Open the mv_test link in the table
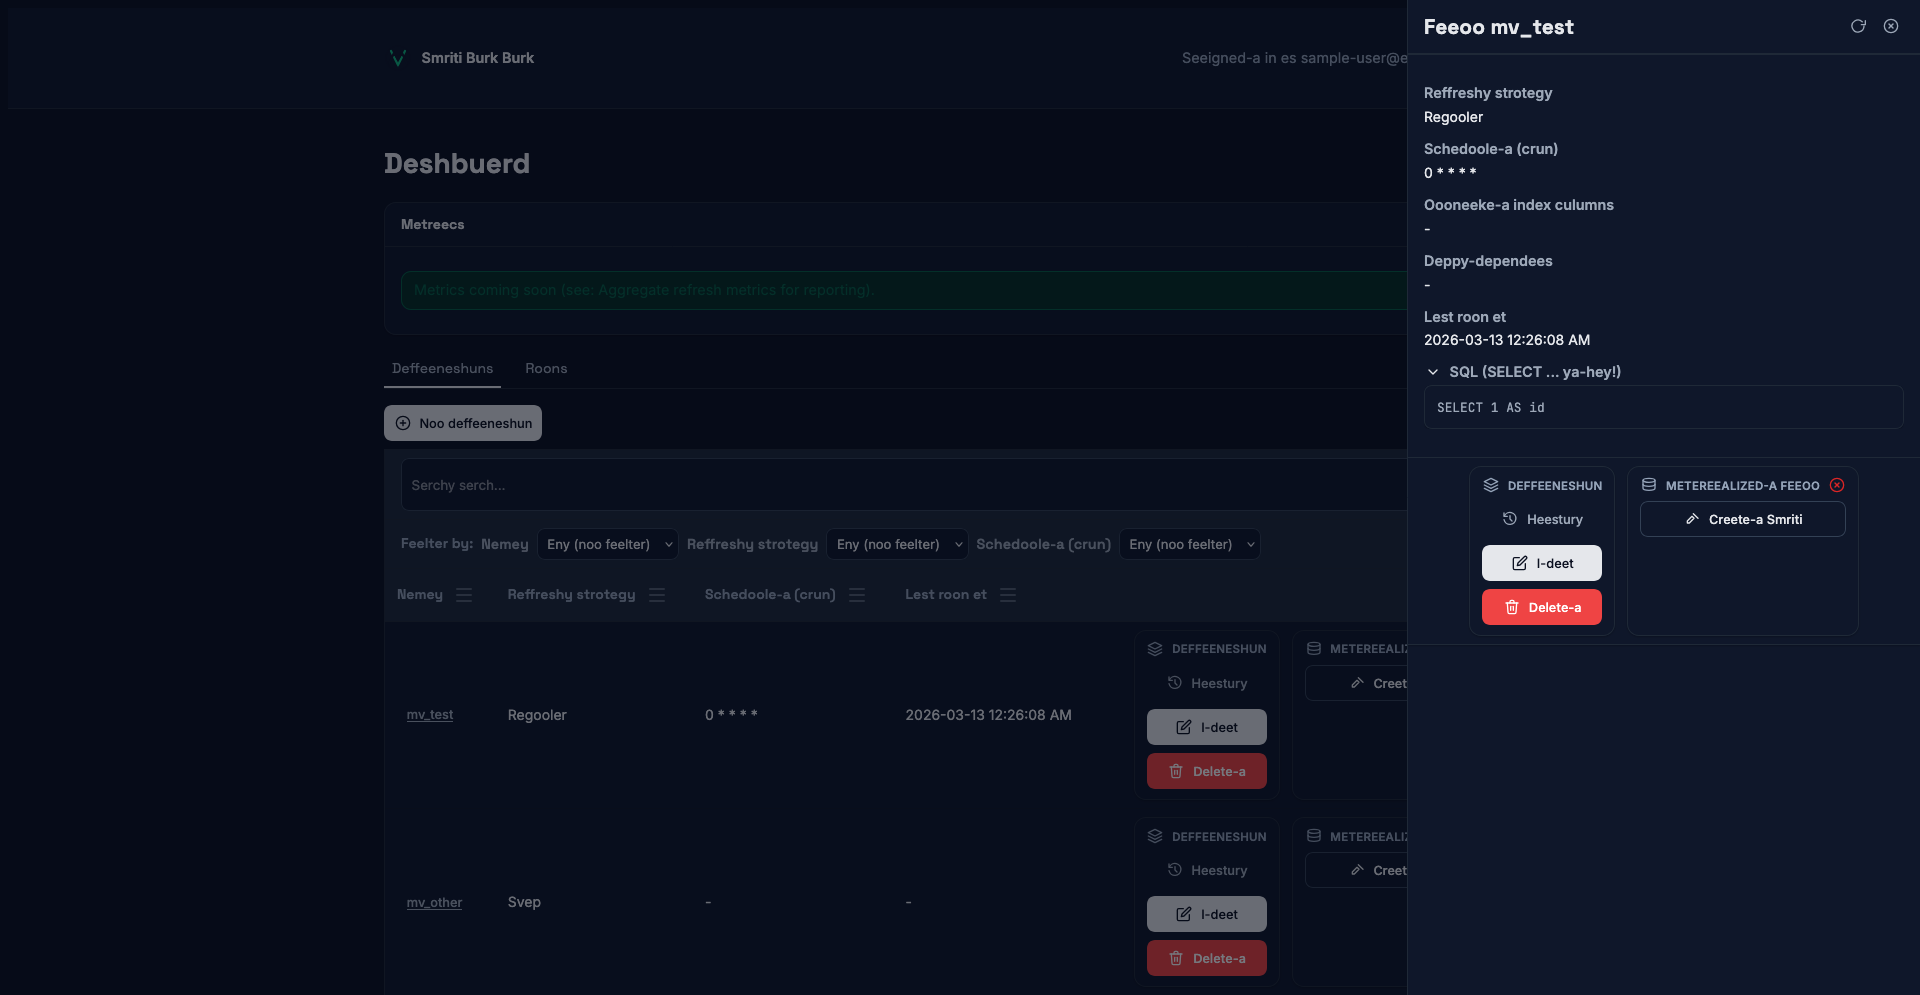The image size is (1920, 995). 430,715
